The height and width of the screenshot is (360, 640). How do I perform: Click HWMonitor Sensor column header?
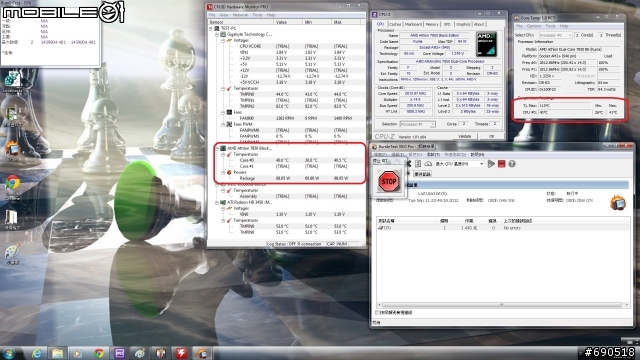coord(240,22)
